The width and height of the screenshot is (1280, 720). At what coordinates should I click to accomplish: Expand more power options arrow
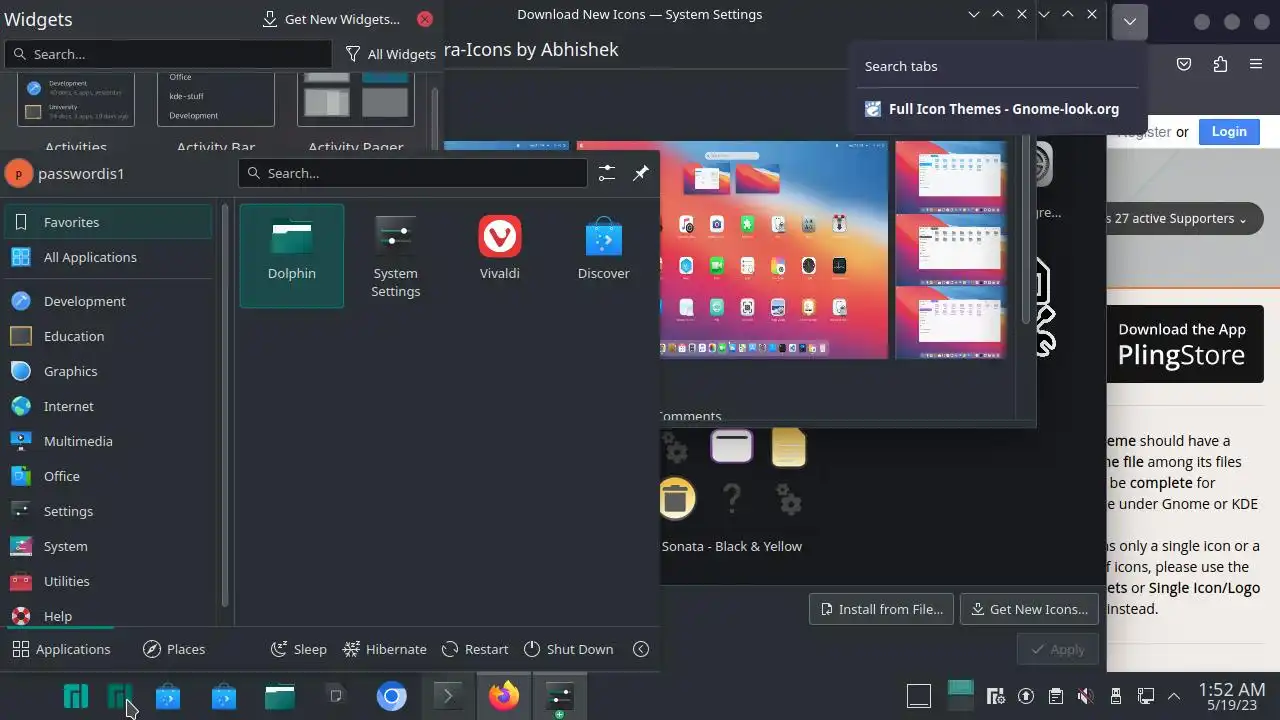coord(641,649)
